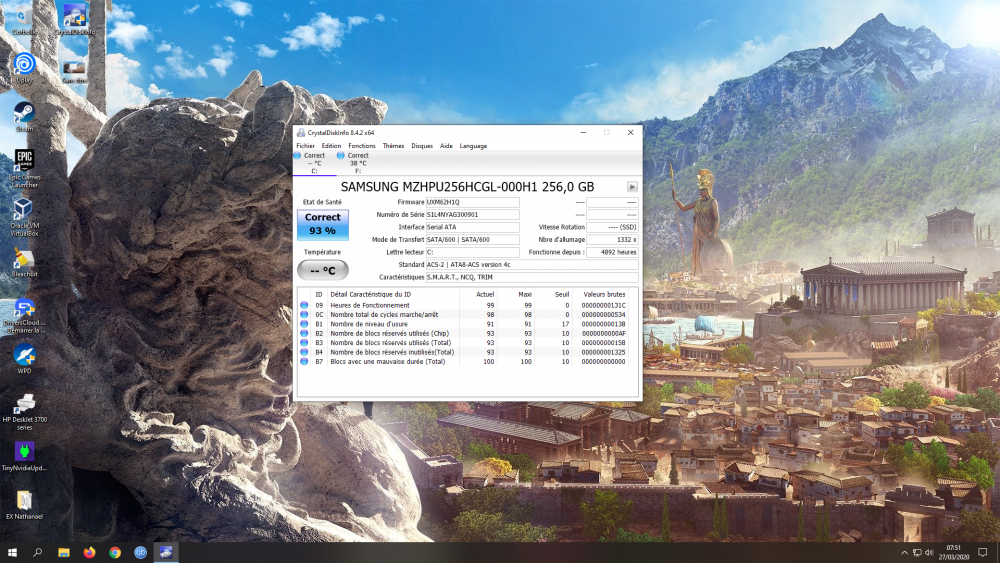This screenshot has height=563, width=1000.
Task: Click the CrystalDiskInfo taskbar button
Action: click(166, 552)
